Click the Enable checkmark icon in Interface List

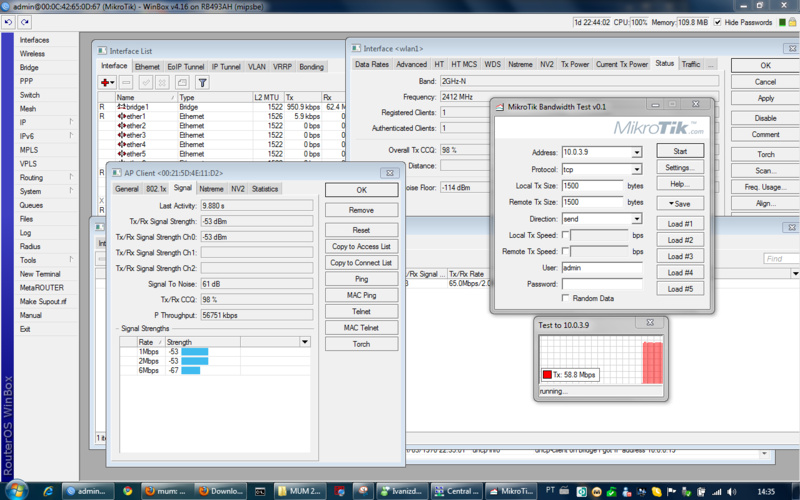[x=145, y=83]
